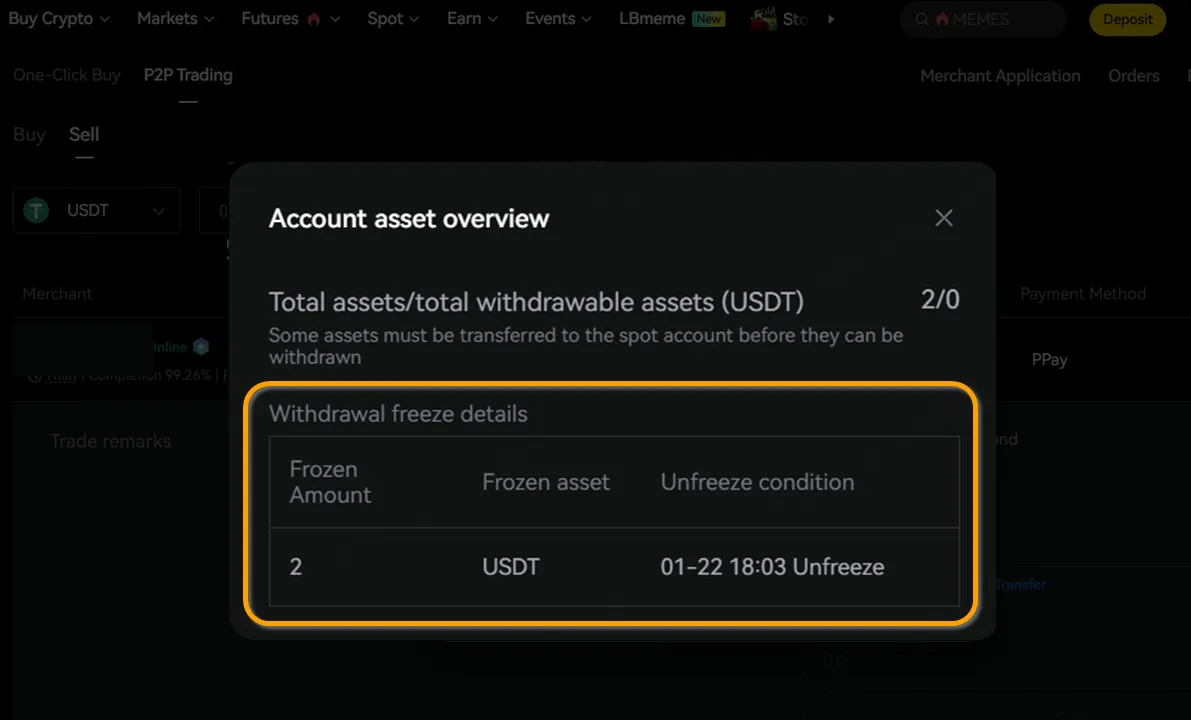Expand the Events menu
1191x720 pixels.
(x=558, y=19)
